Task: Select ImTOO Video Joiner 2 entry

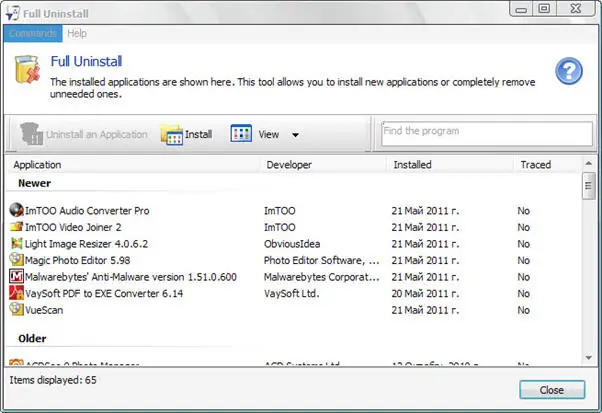Action: click(73, 227)
